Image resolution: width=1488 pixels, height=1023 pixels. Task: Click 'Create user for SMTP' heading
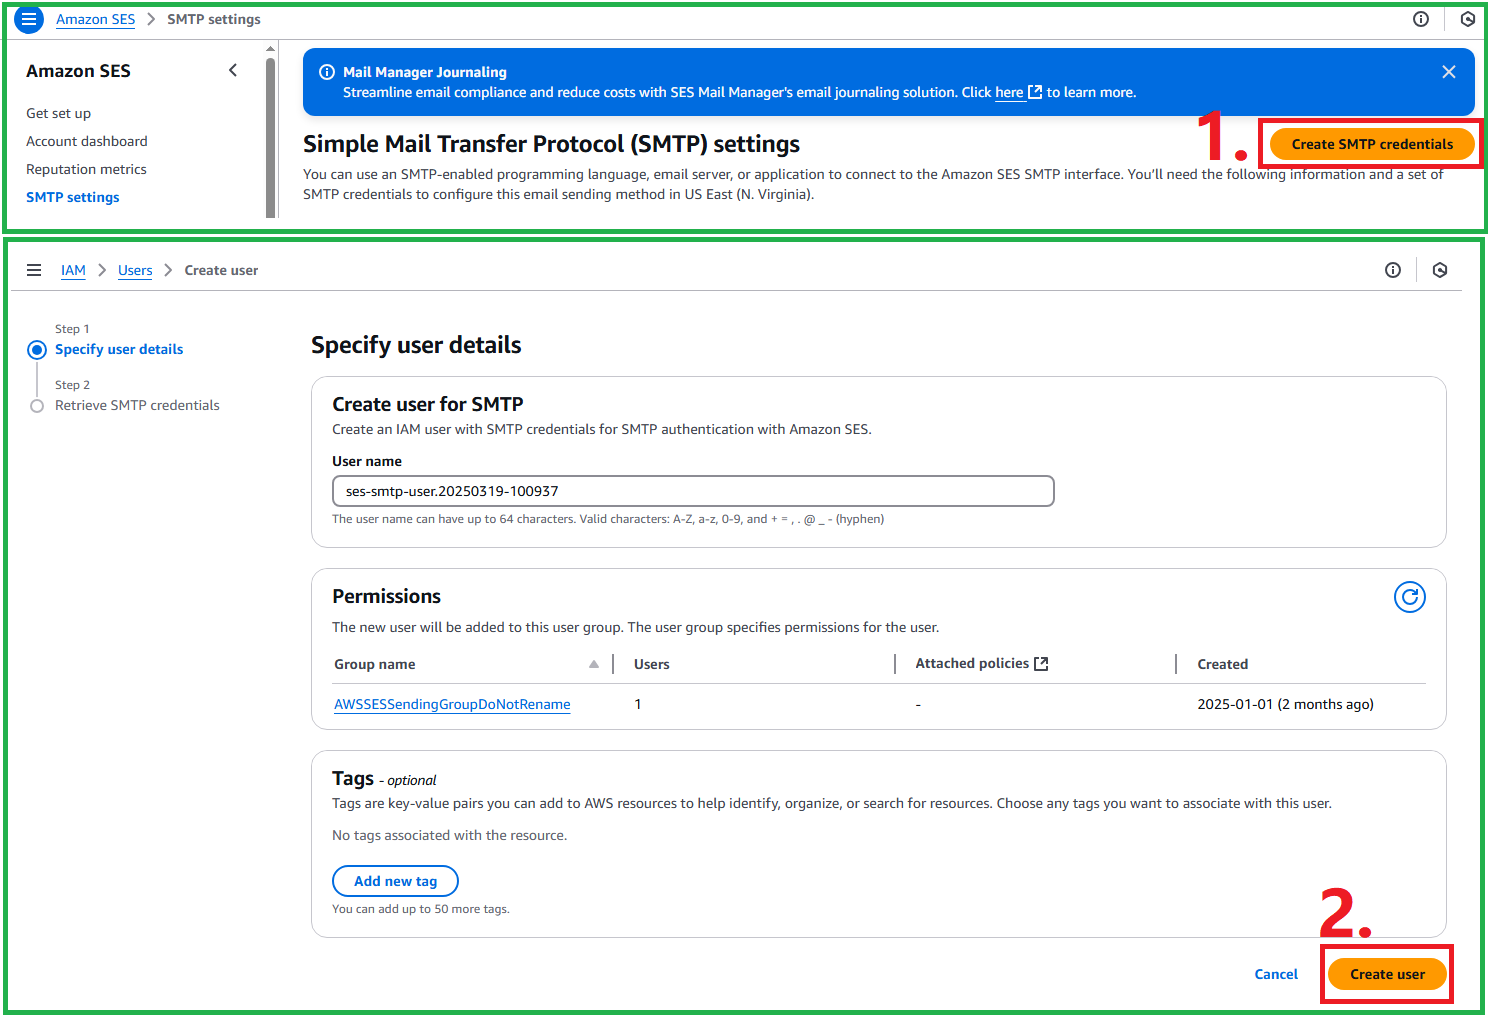click(x=428, y=404)
